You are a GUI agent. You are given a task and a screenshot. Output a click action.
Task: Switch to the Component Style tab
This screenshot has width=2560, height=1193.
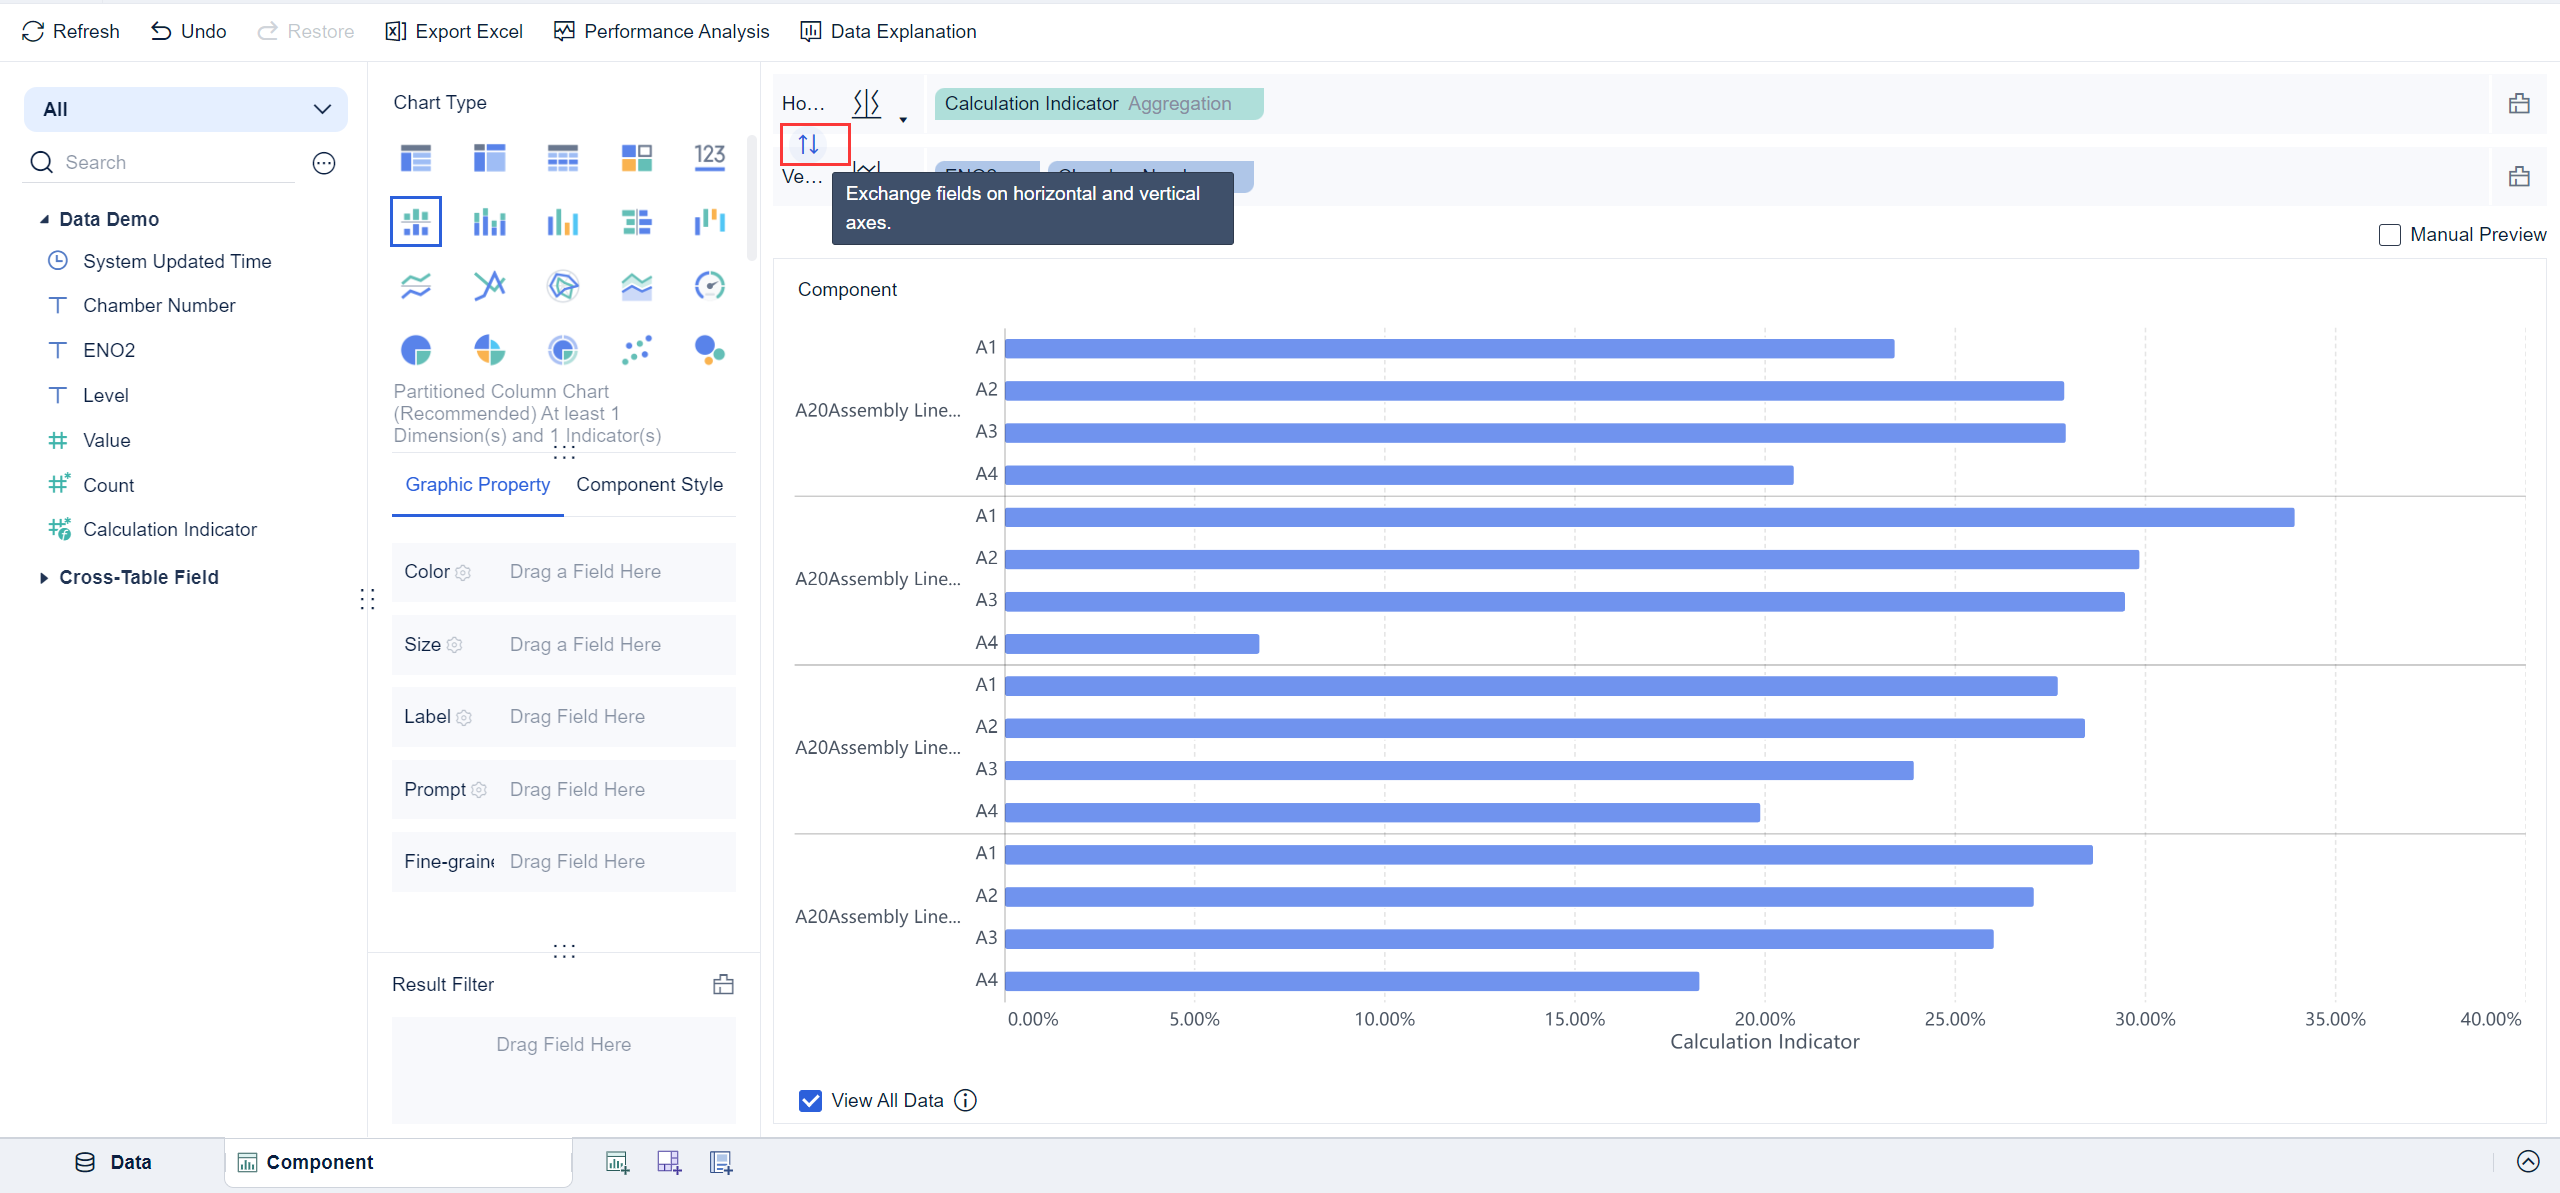pos(649,484)
